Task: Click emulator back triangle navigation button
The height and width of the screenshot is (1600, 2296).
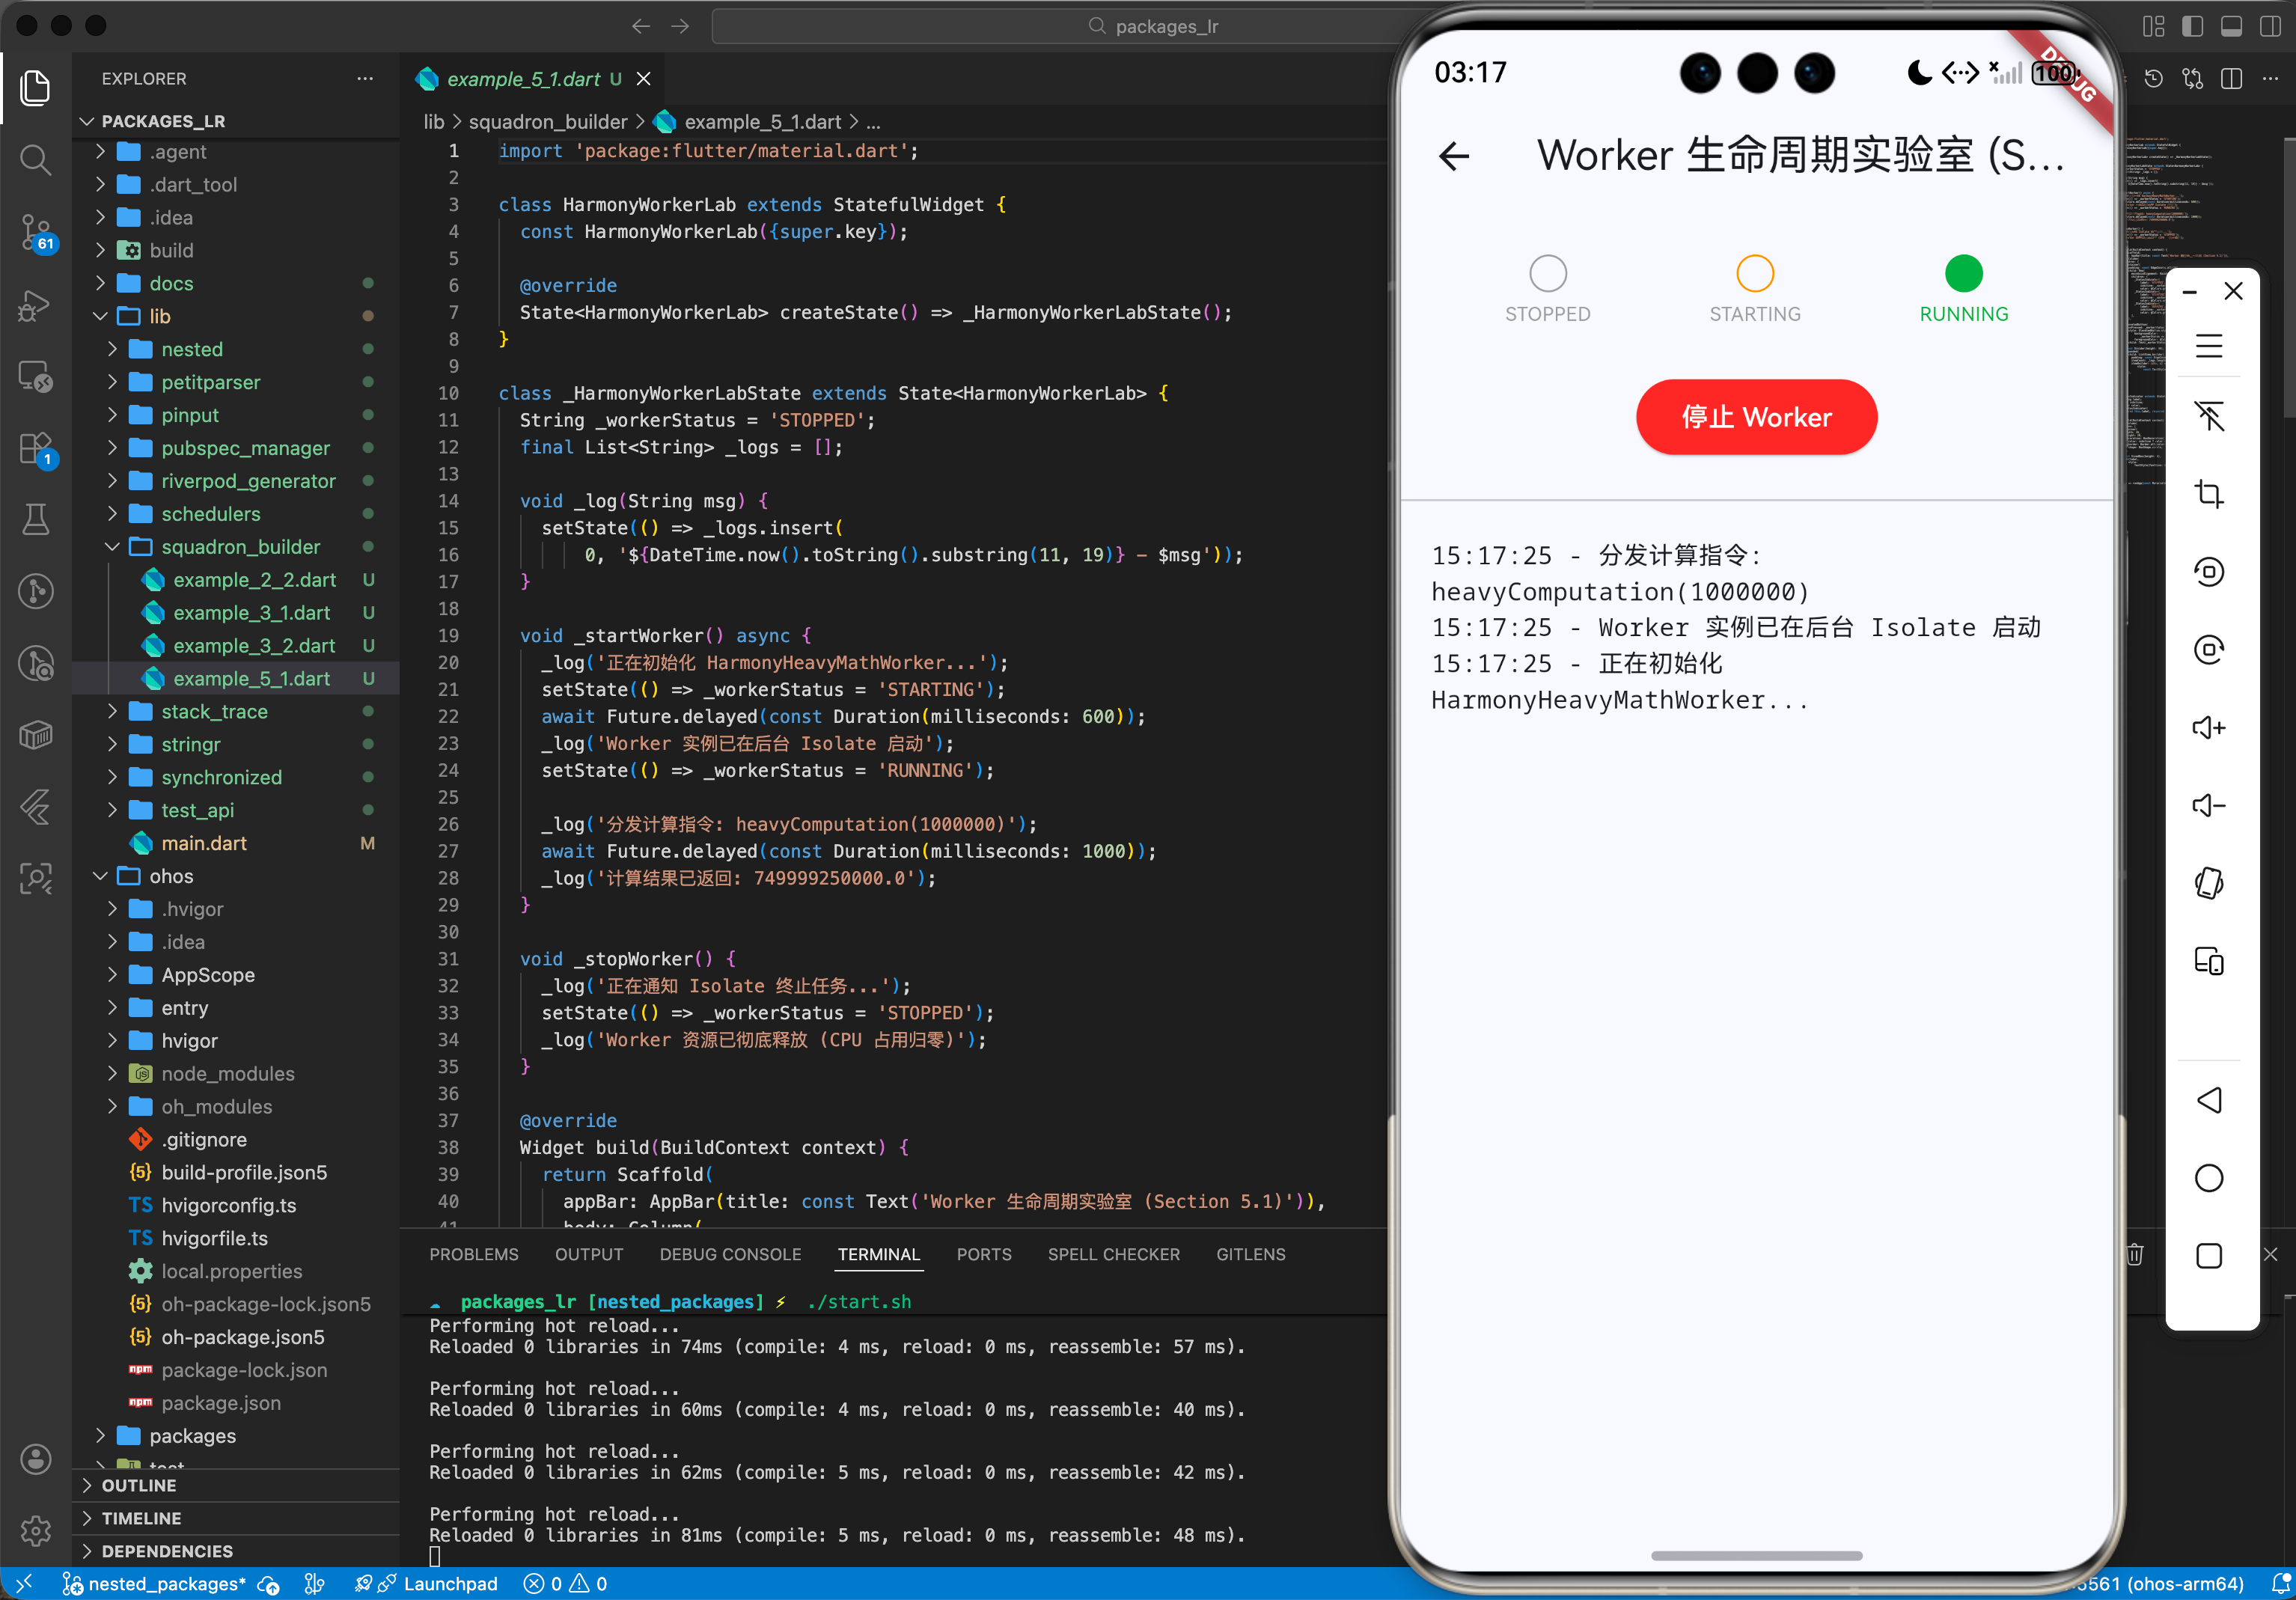Action: [2208, 1100]
